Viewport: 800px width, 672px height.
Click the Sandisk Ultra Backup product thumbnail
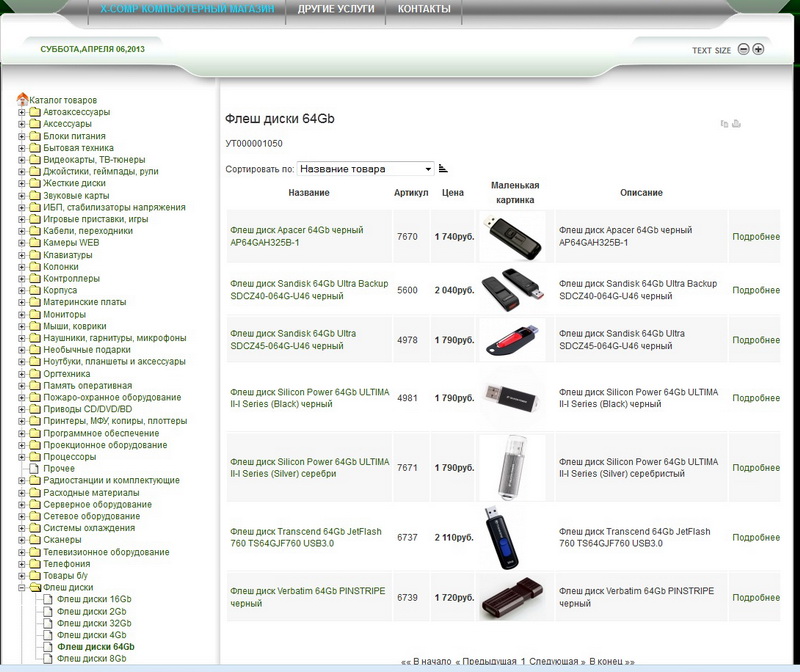click(512, 290)
